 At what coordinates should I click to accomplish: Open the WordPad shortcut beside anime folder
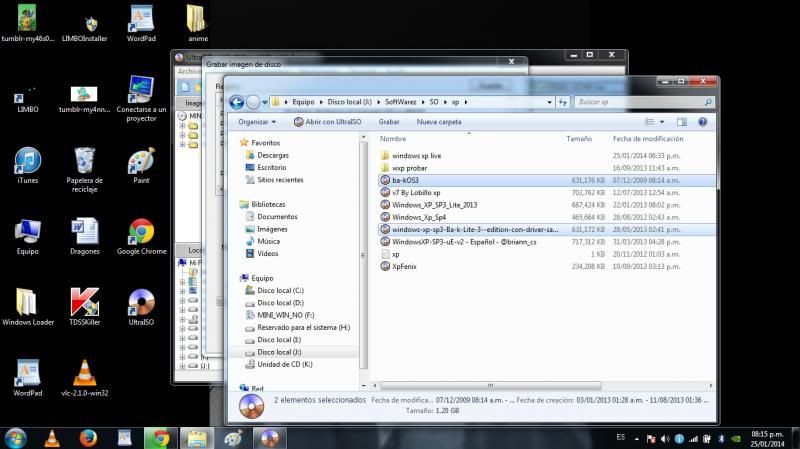pyautogui.click(x=141, y=23)
